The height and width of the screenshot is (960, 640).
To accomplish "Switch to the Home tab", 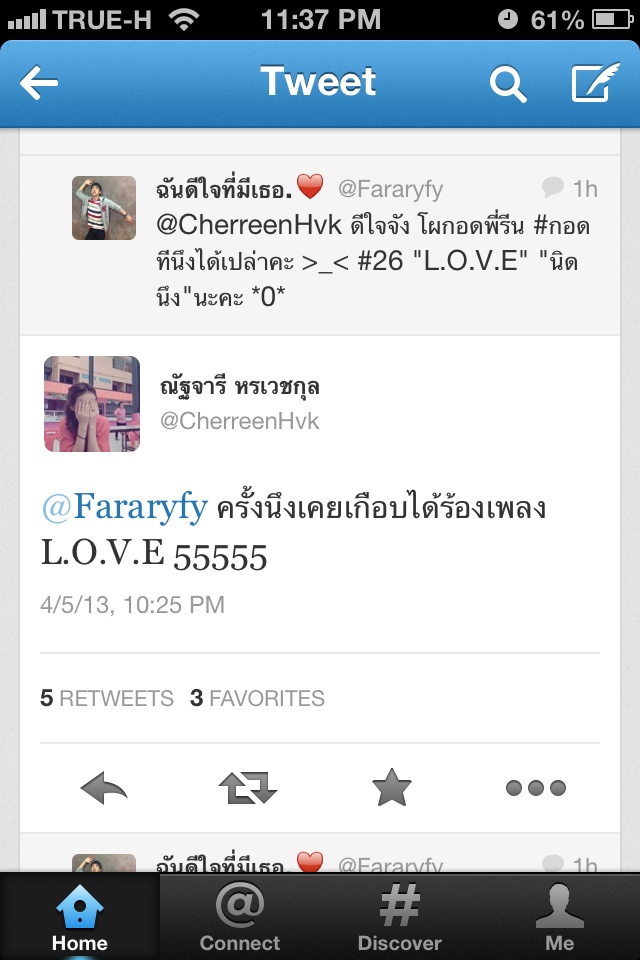I will tap(80, 916).
